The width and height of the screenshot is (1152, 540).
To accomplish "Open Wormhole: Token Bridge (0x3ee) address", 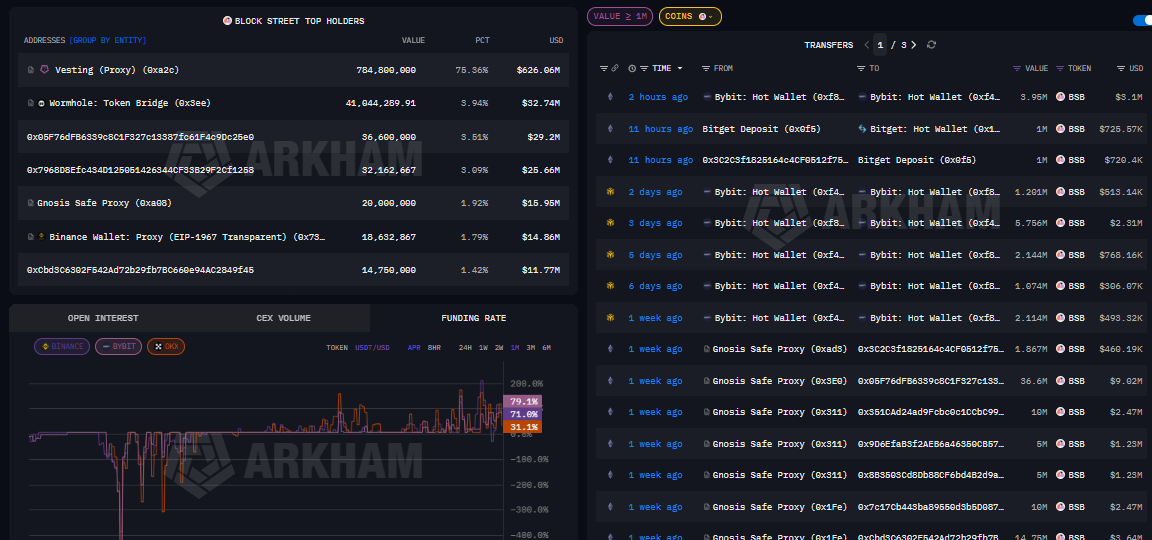I will (x=130, y=104).
